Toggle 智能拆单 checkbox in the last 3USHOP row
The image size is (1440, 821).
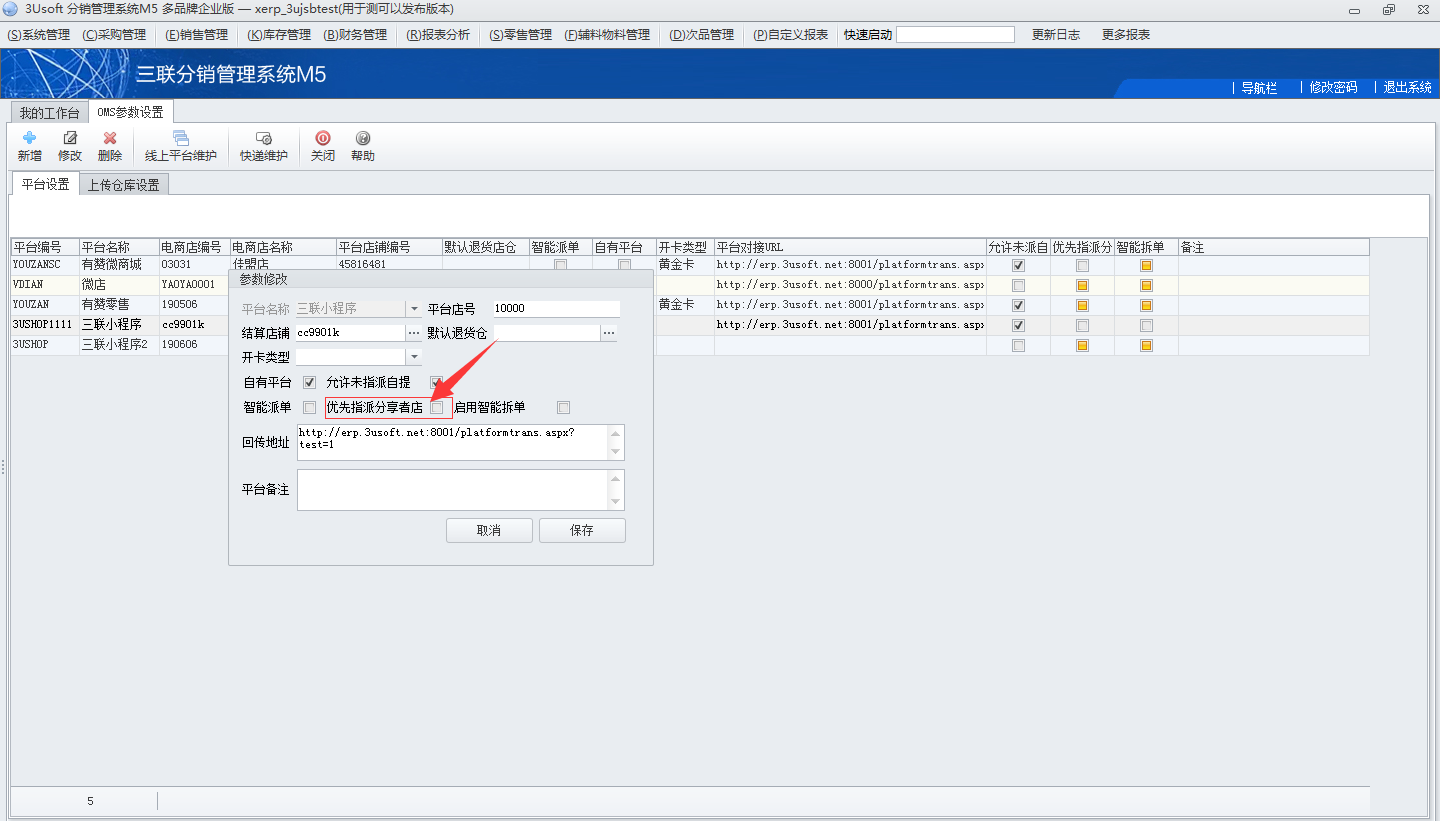(x=1146, y=346)
